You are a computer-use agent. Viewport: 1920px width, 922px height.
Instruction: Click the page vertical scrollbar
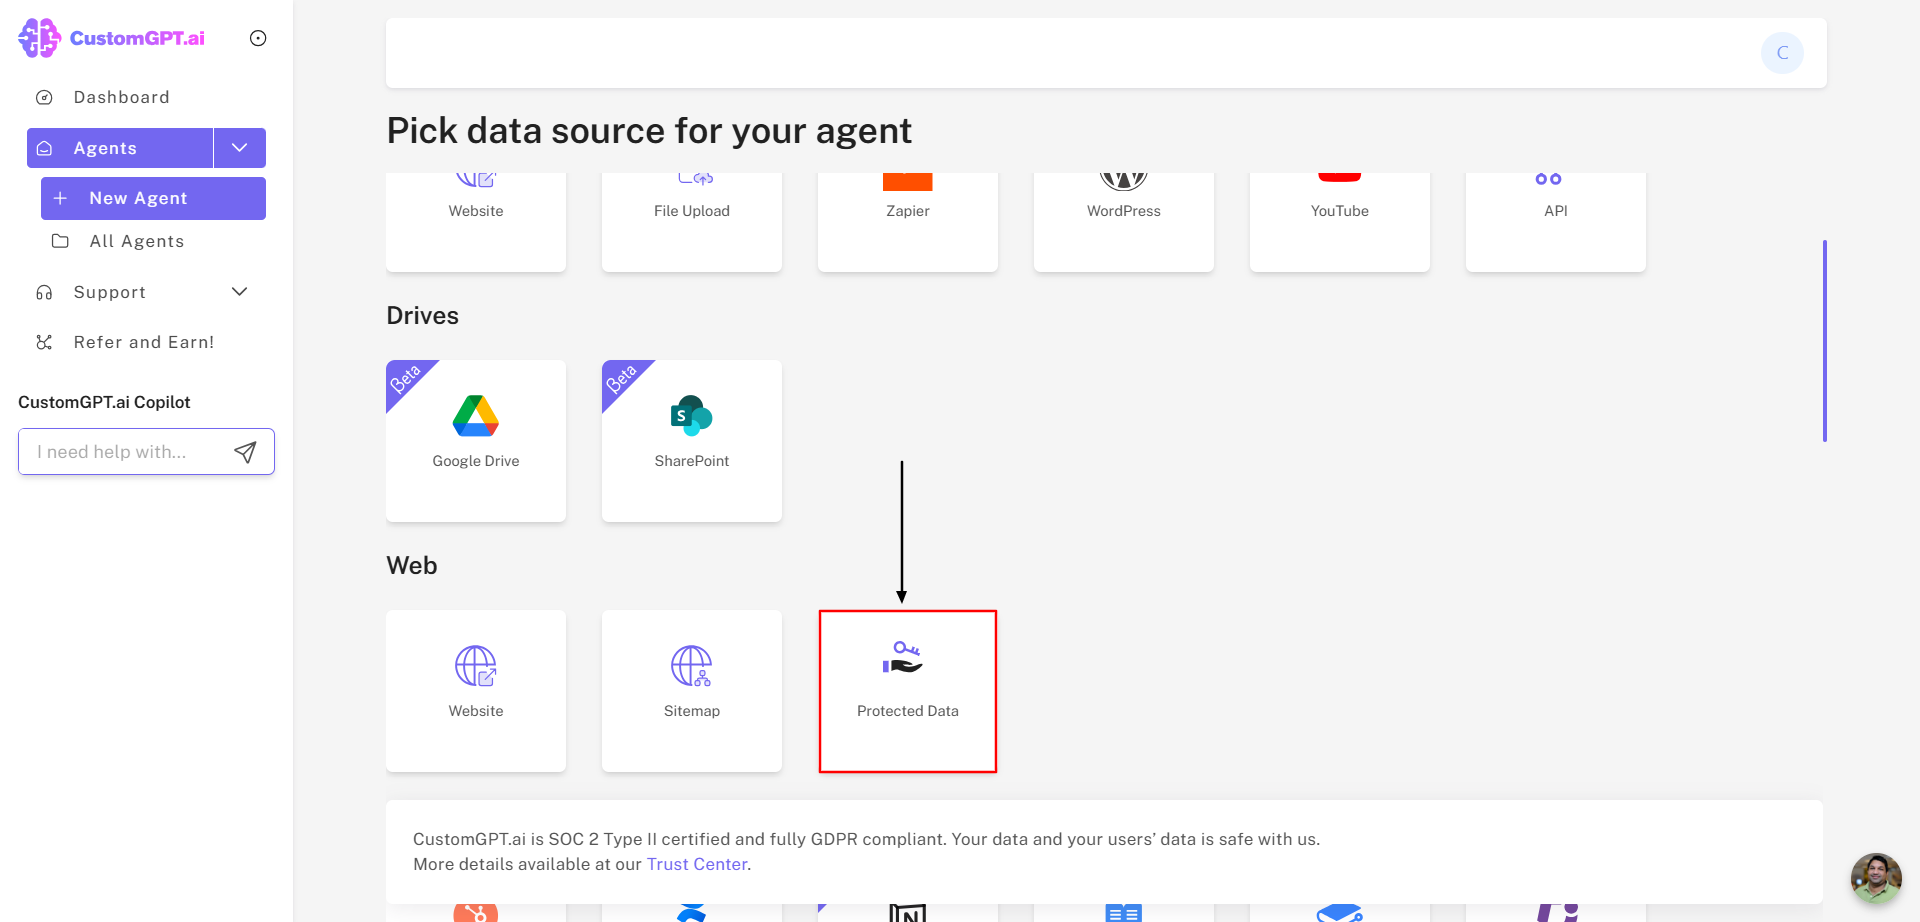click(1825, 341)
